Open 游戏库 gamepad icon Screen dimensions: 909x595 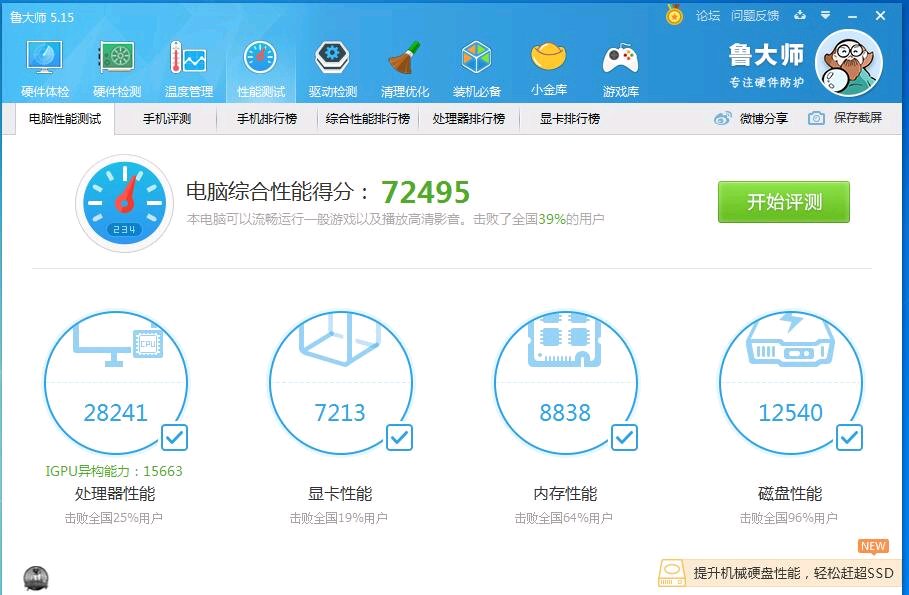(620, 70)
